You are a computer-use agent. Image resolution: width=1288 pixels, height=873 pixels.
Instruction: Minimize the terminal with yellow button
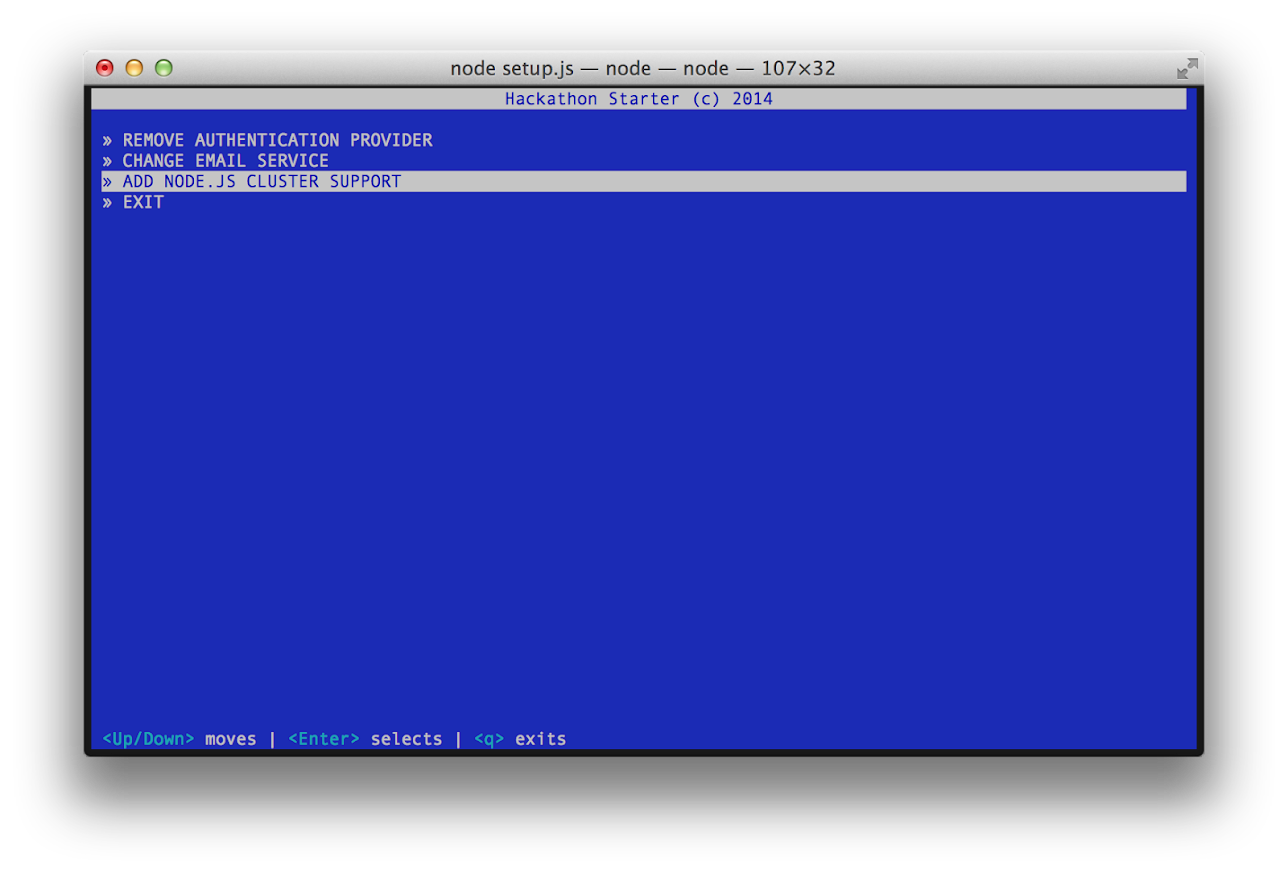click(134, 68)
